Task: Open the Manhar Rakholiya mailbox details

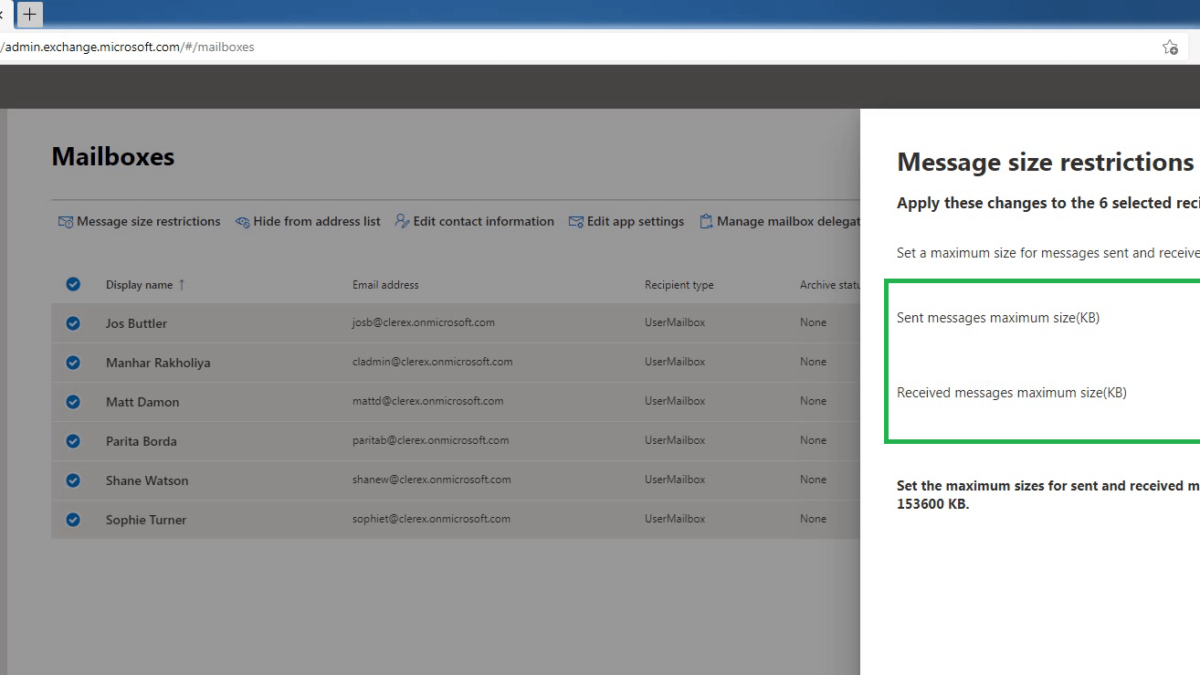Action: click(x=158, y=363)
